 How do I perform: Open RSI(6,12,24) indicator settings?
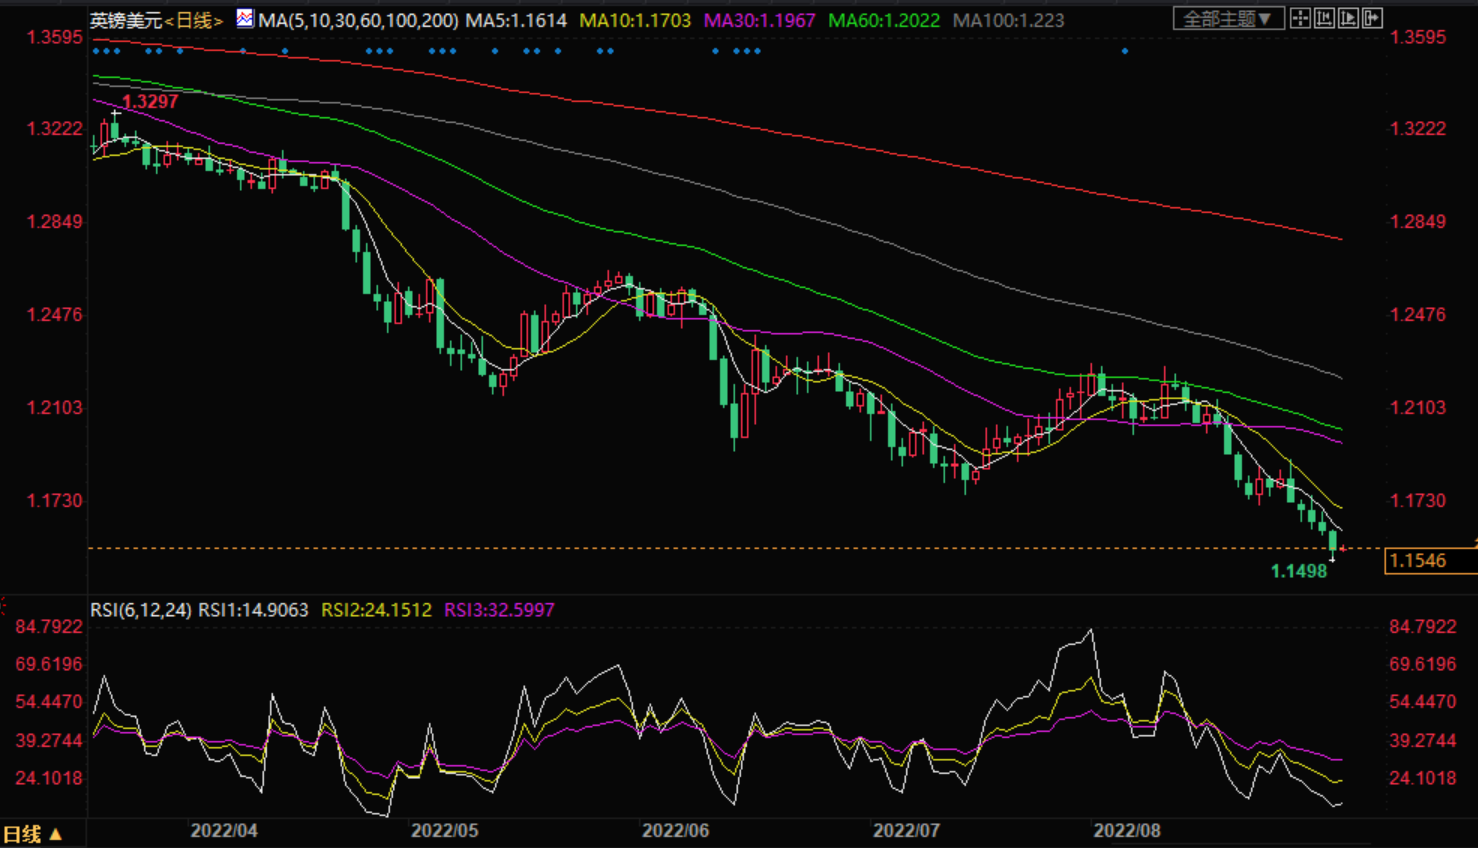tap(141, 610)
